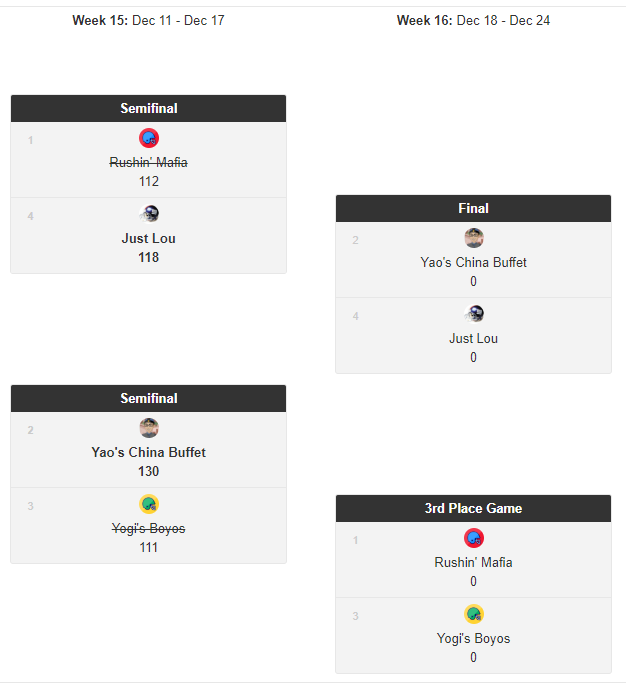Click Just Lou helmet avatar in Final
This screenshot has width=626, height=690.
(474, 314)
